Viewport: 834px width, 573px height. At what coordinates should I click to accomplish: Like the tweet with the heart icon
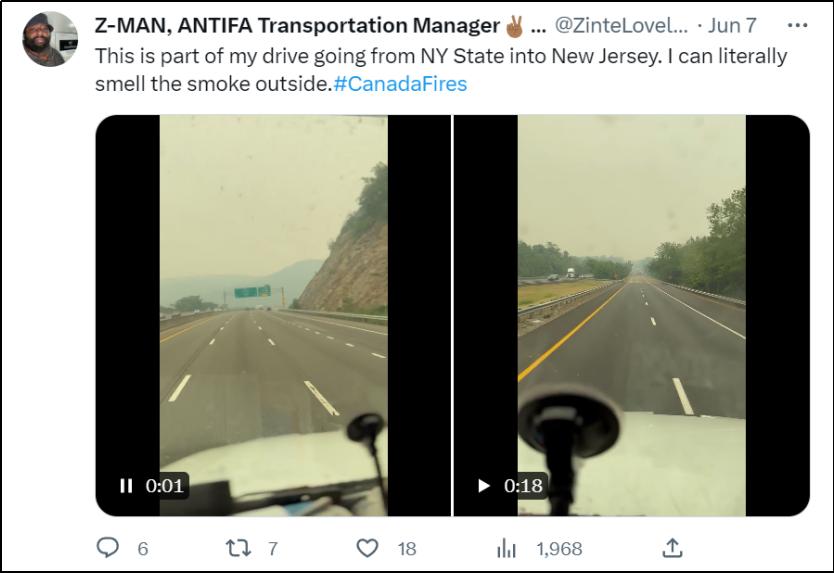[x=368, y=547]
